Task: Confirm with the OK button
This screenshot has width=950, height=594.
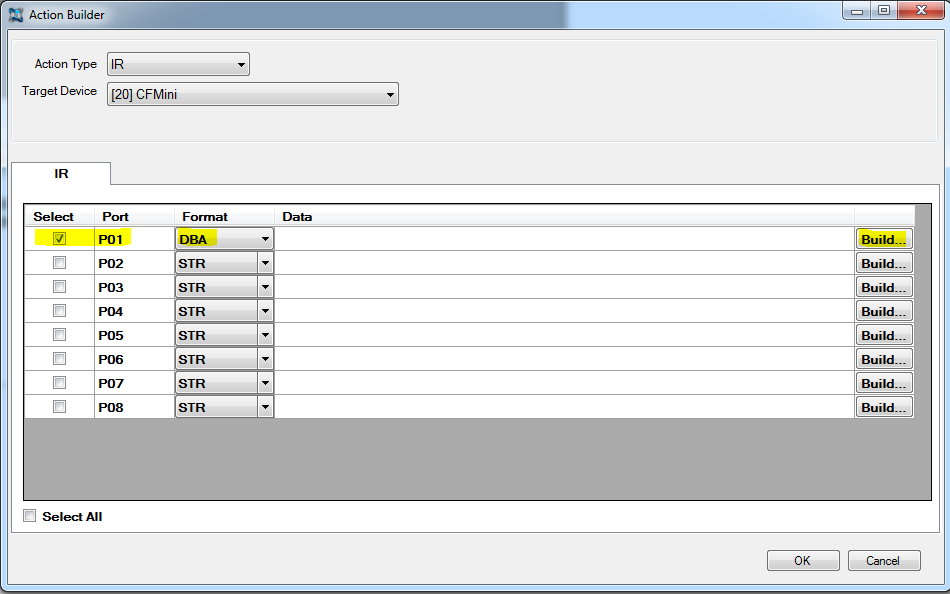Action: (802, 560)
